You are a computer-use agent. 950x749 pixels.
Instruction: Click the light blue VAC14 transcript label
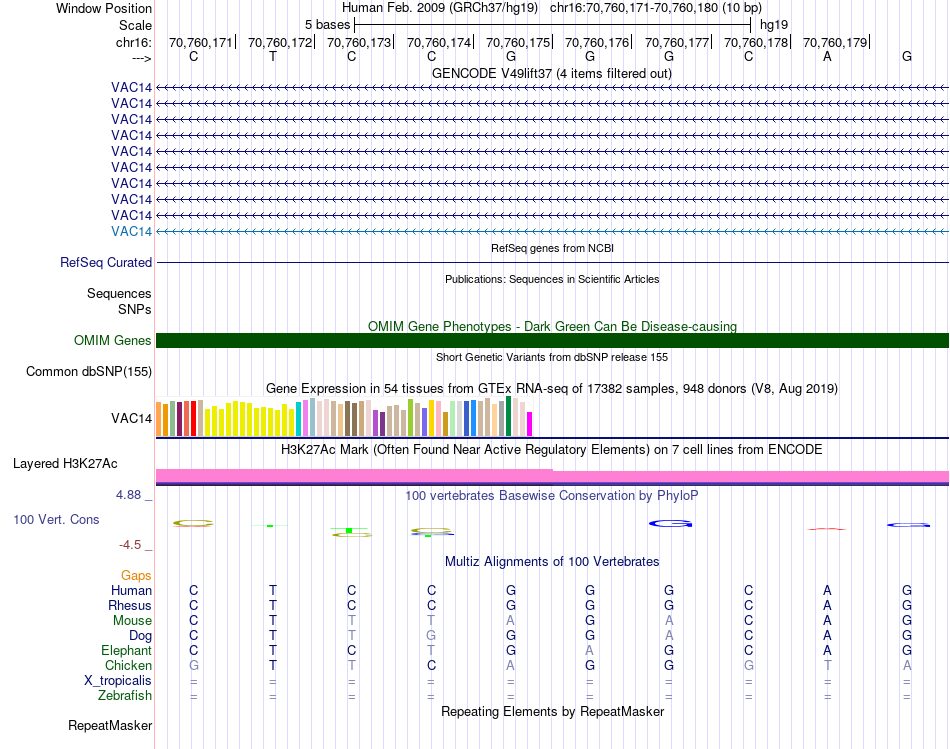[131, 231]
